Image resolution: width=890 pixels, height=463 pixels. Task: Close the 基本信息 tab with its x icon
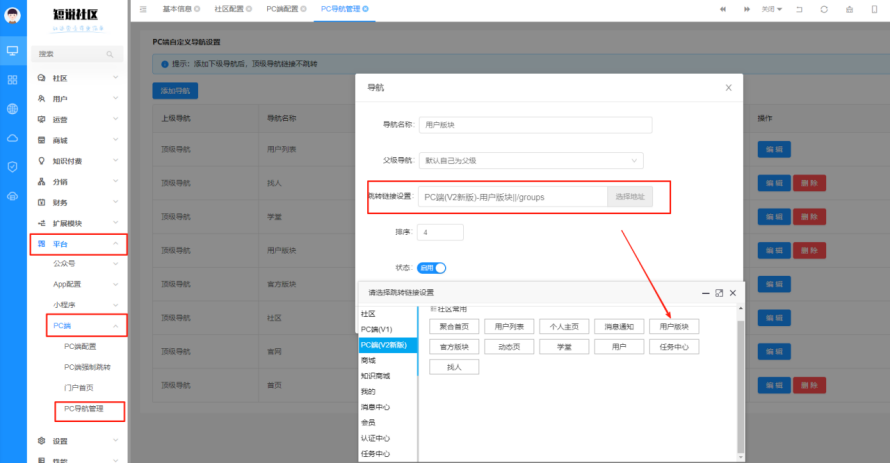point(197,9)
